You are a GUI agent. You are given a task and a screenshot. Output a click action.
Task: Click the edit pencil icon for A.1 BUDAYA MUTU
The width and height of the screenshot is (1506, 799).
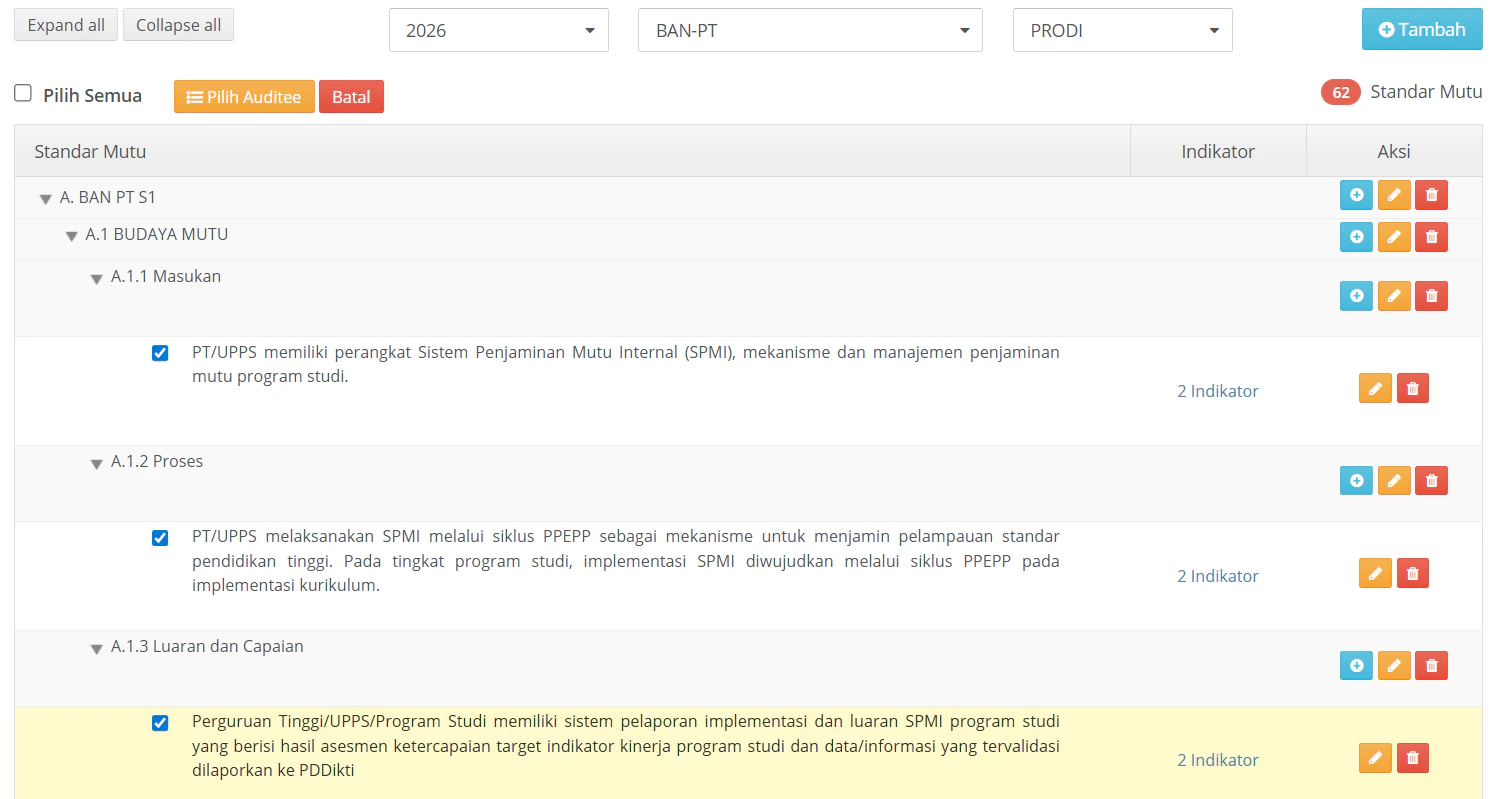[x=1394, y=237]
